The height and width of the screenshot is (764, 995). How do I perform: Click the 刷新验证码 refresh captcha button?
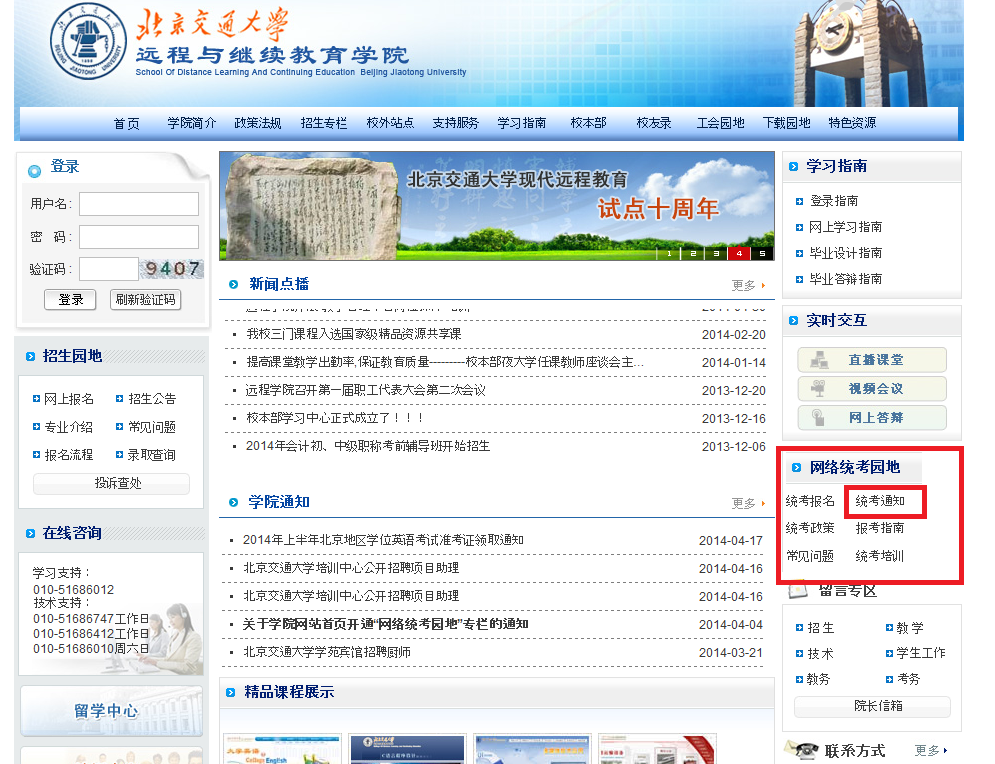[x=145, y=300]
